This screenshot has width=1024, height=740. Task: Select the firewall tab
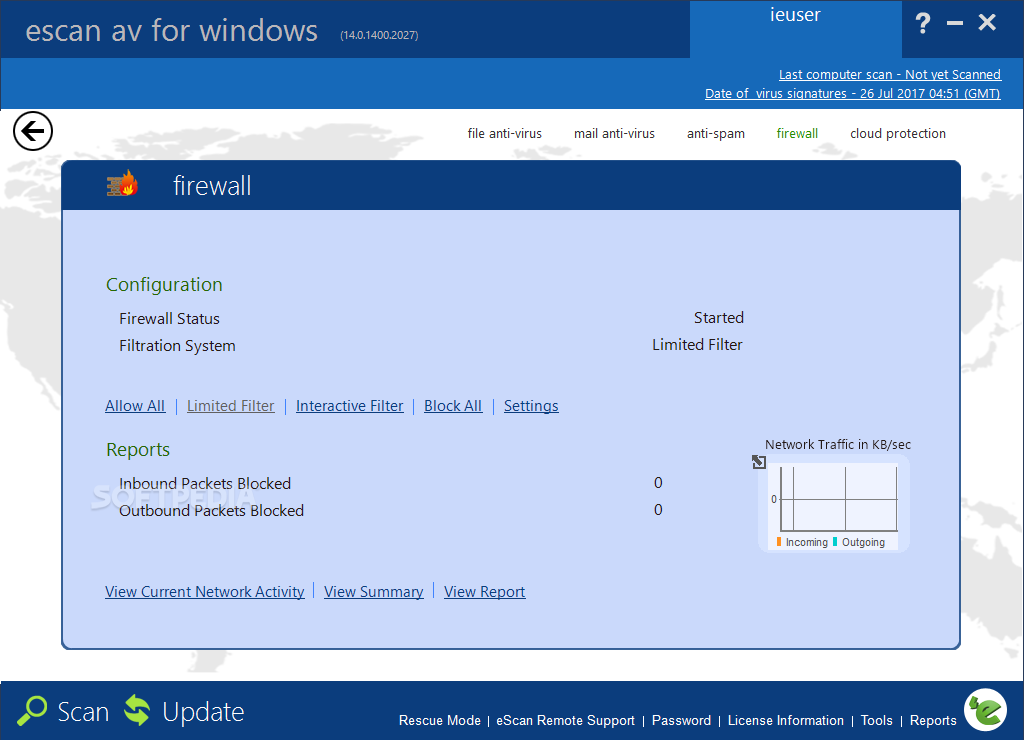click(797, 133)
